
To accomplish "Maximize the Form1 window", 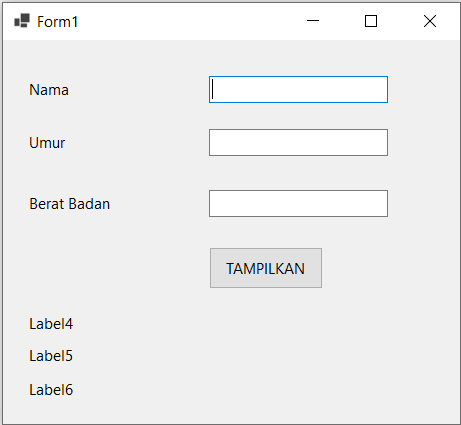I will (x=371, y=21).
